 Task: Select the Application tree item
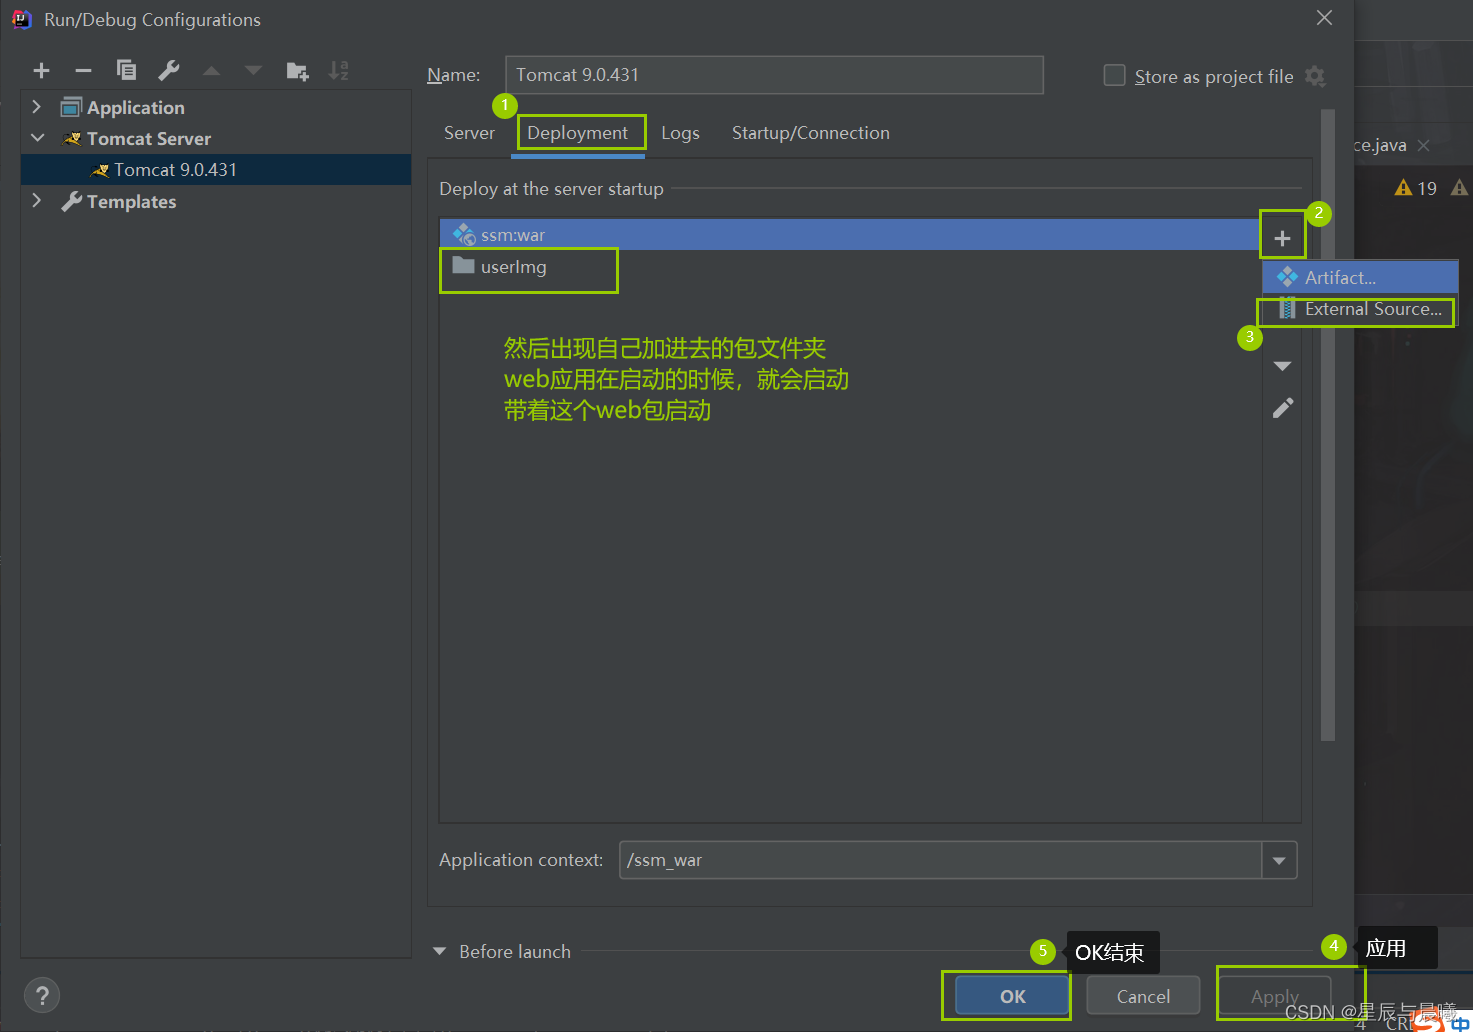135,107
